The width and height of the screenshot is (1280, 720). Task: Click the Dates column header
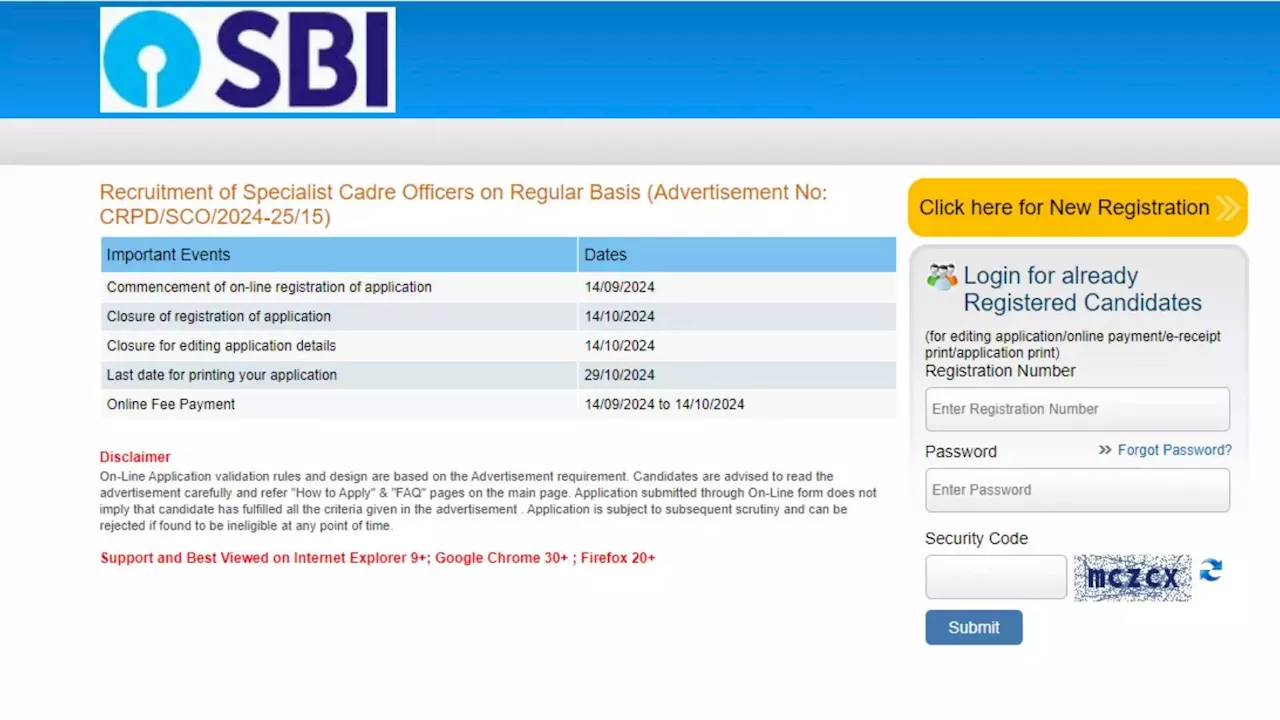click(x=737, y=254)
